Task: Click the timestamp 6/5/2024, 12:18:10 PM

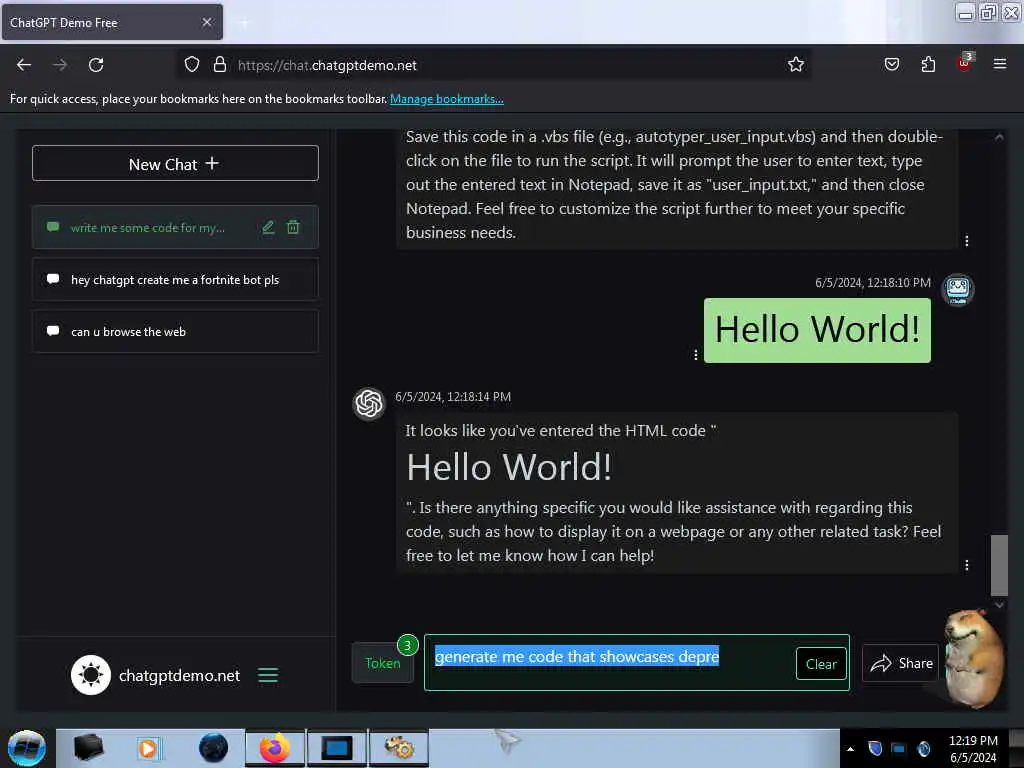Action: pos(872,283)
